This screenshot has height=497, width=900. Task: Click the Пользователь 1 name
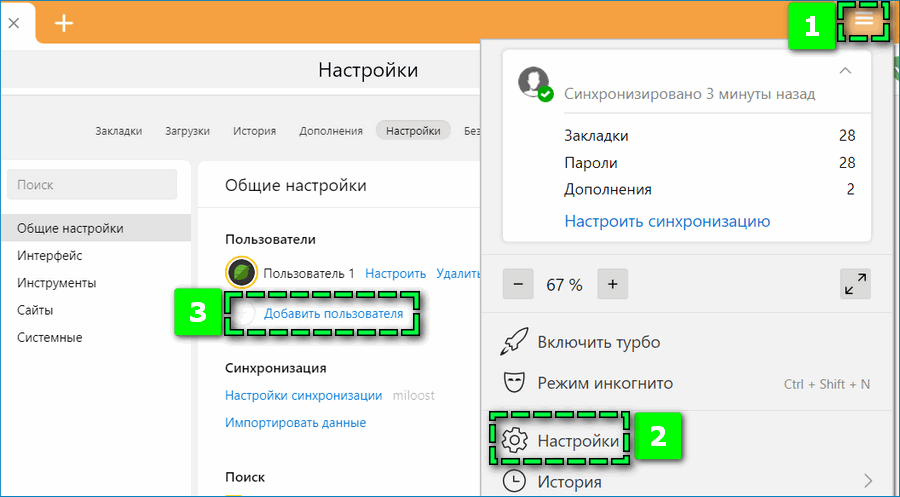309,274
